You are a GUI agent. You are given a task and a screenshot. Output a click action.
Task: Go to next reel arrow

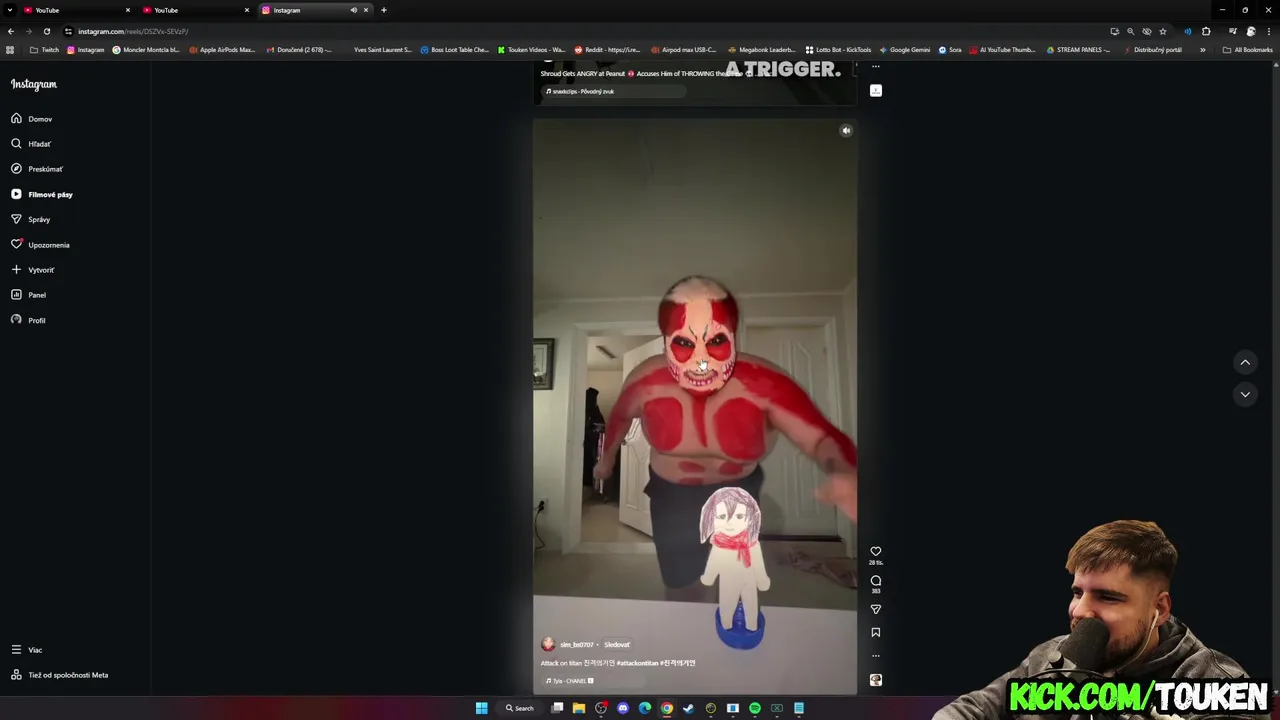point(1245,394)
